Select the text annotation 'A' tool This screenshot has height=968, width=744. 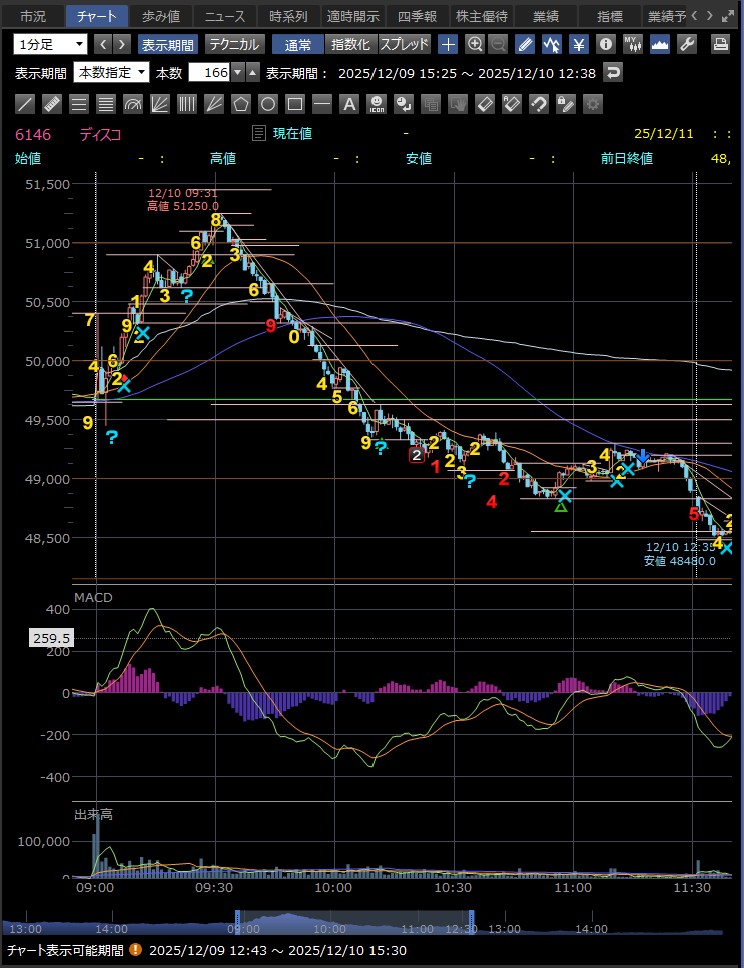coord(349,103)
